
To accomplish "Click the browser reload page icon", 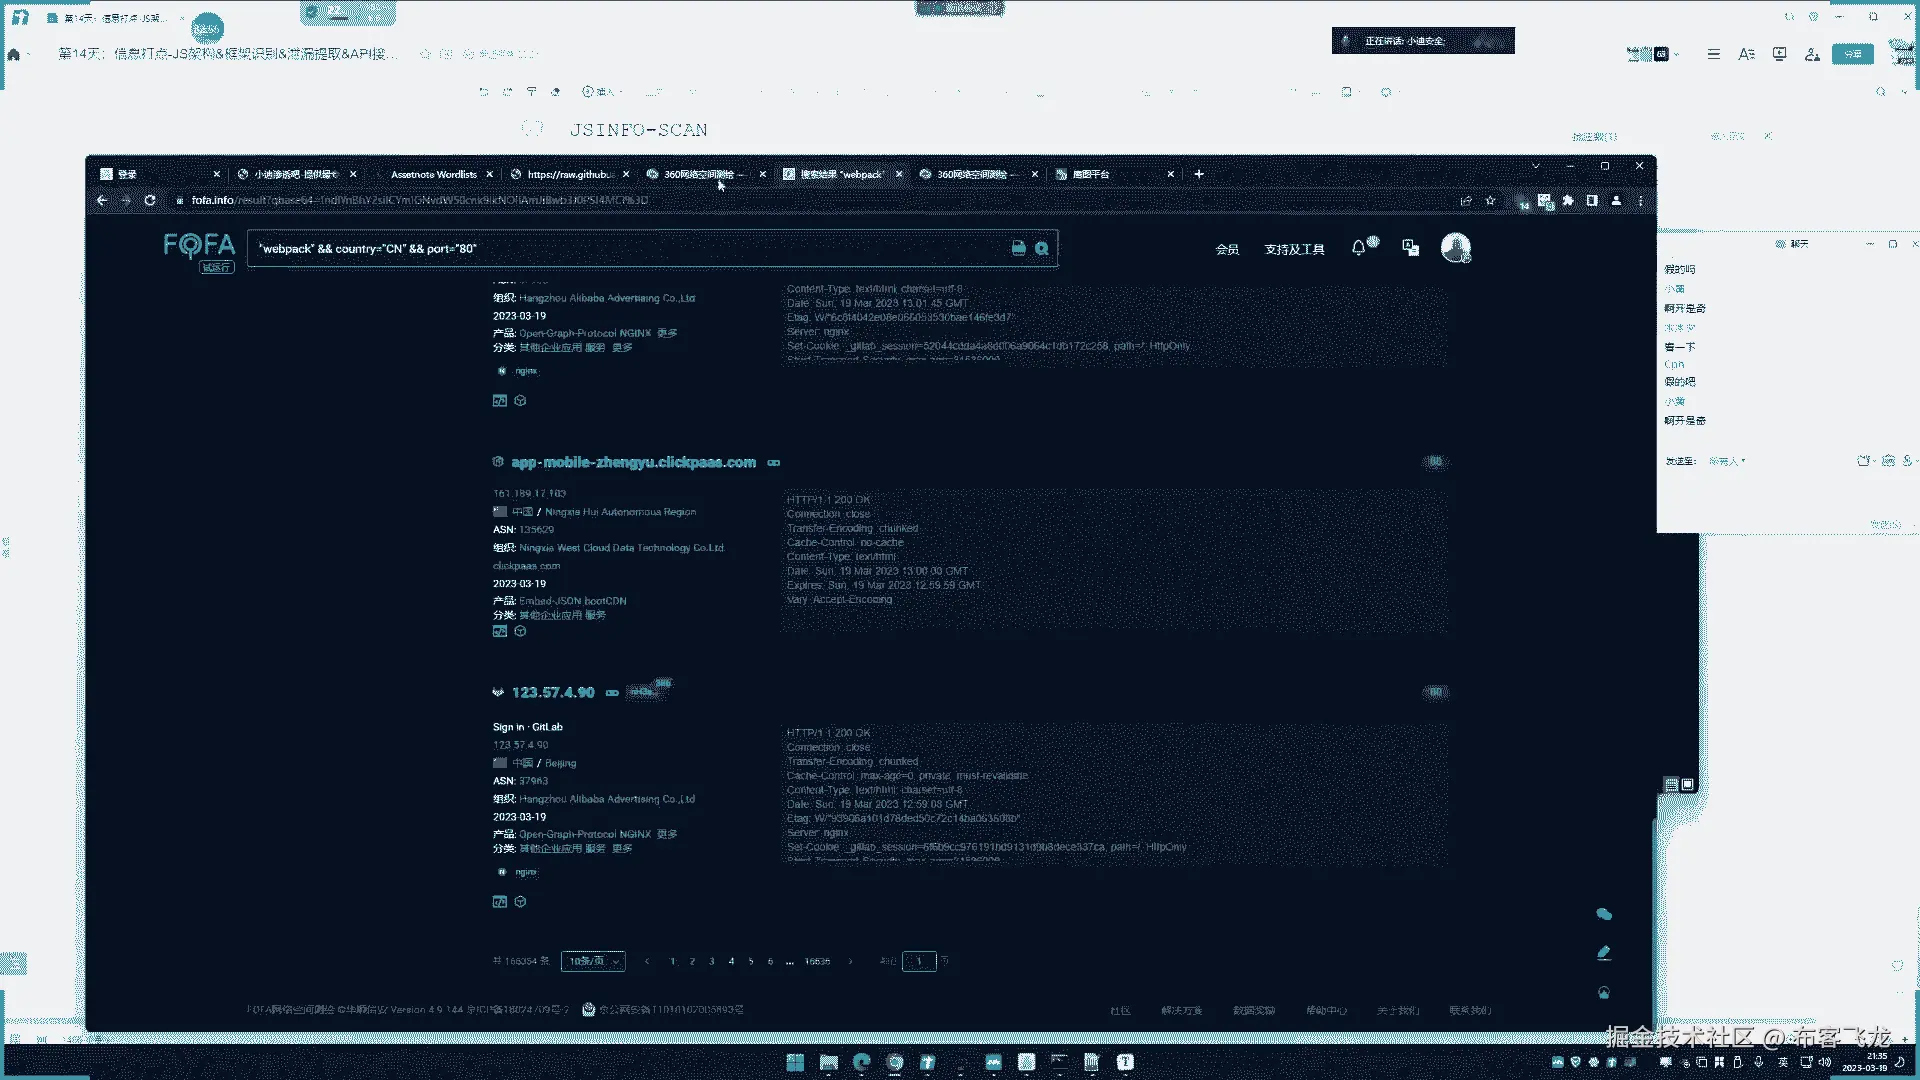I will click(150, 201).
